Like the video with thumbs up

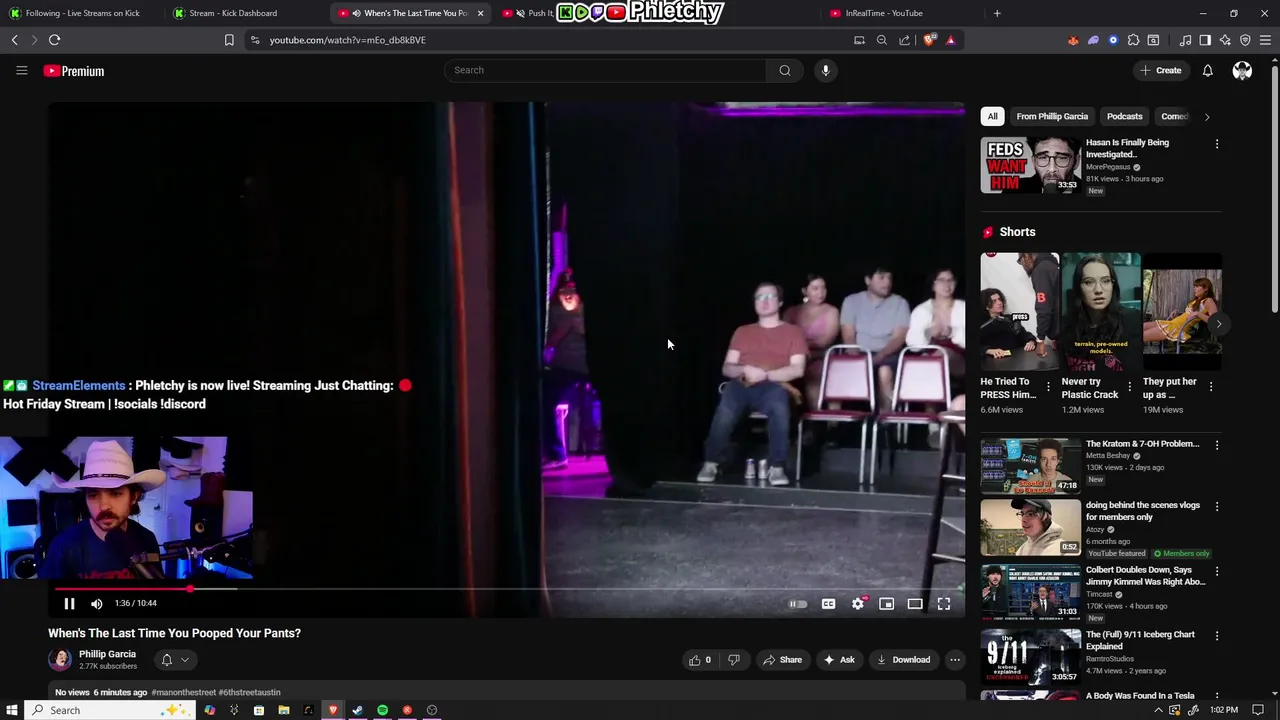point(701,660)
